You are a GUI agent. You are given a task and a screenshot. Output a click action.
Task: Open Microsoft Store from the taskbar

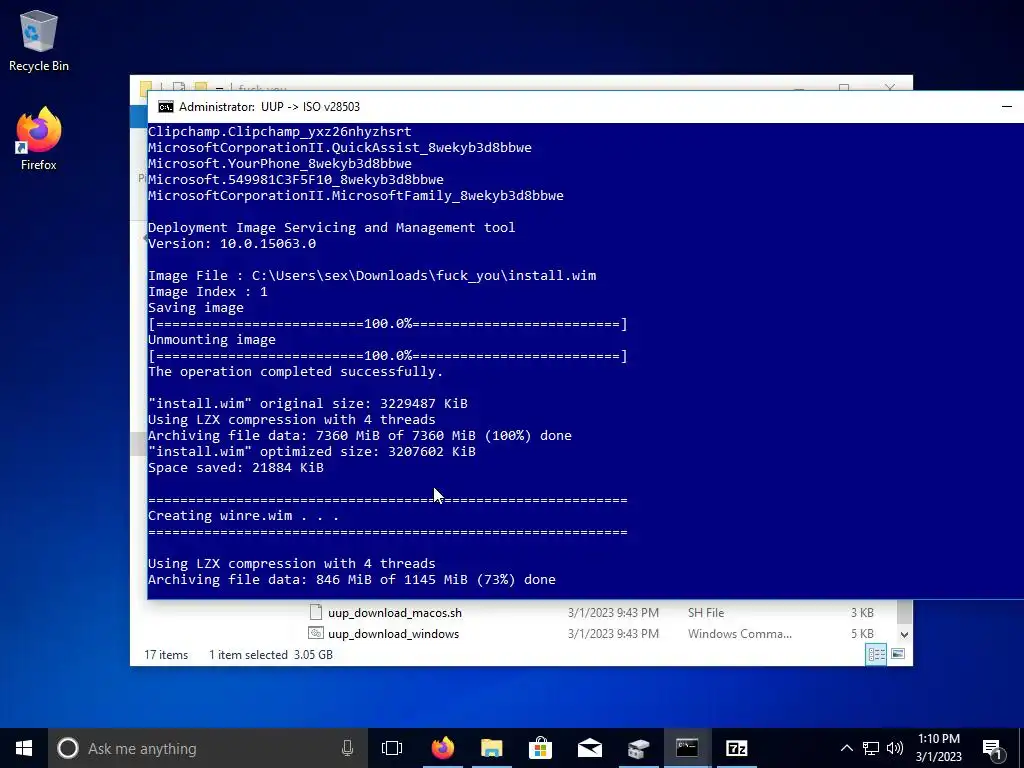pos(540,748)
